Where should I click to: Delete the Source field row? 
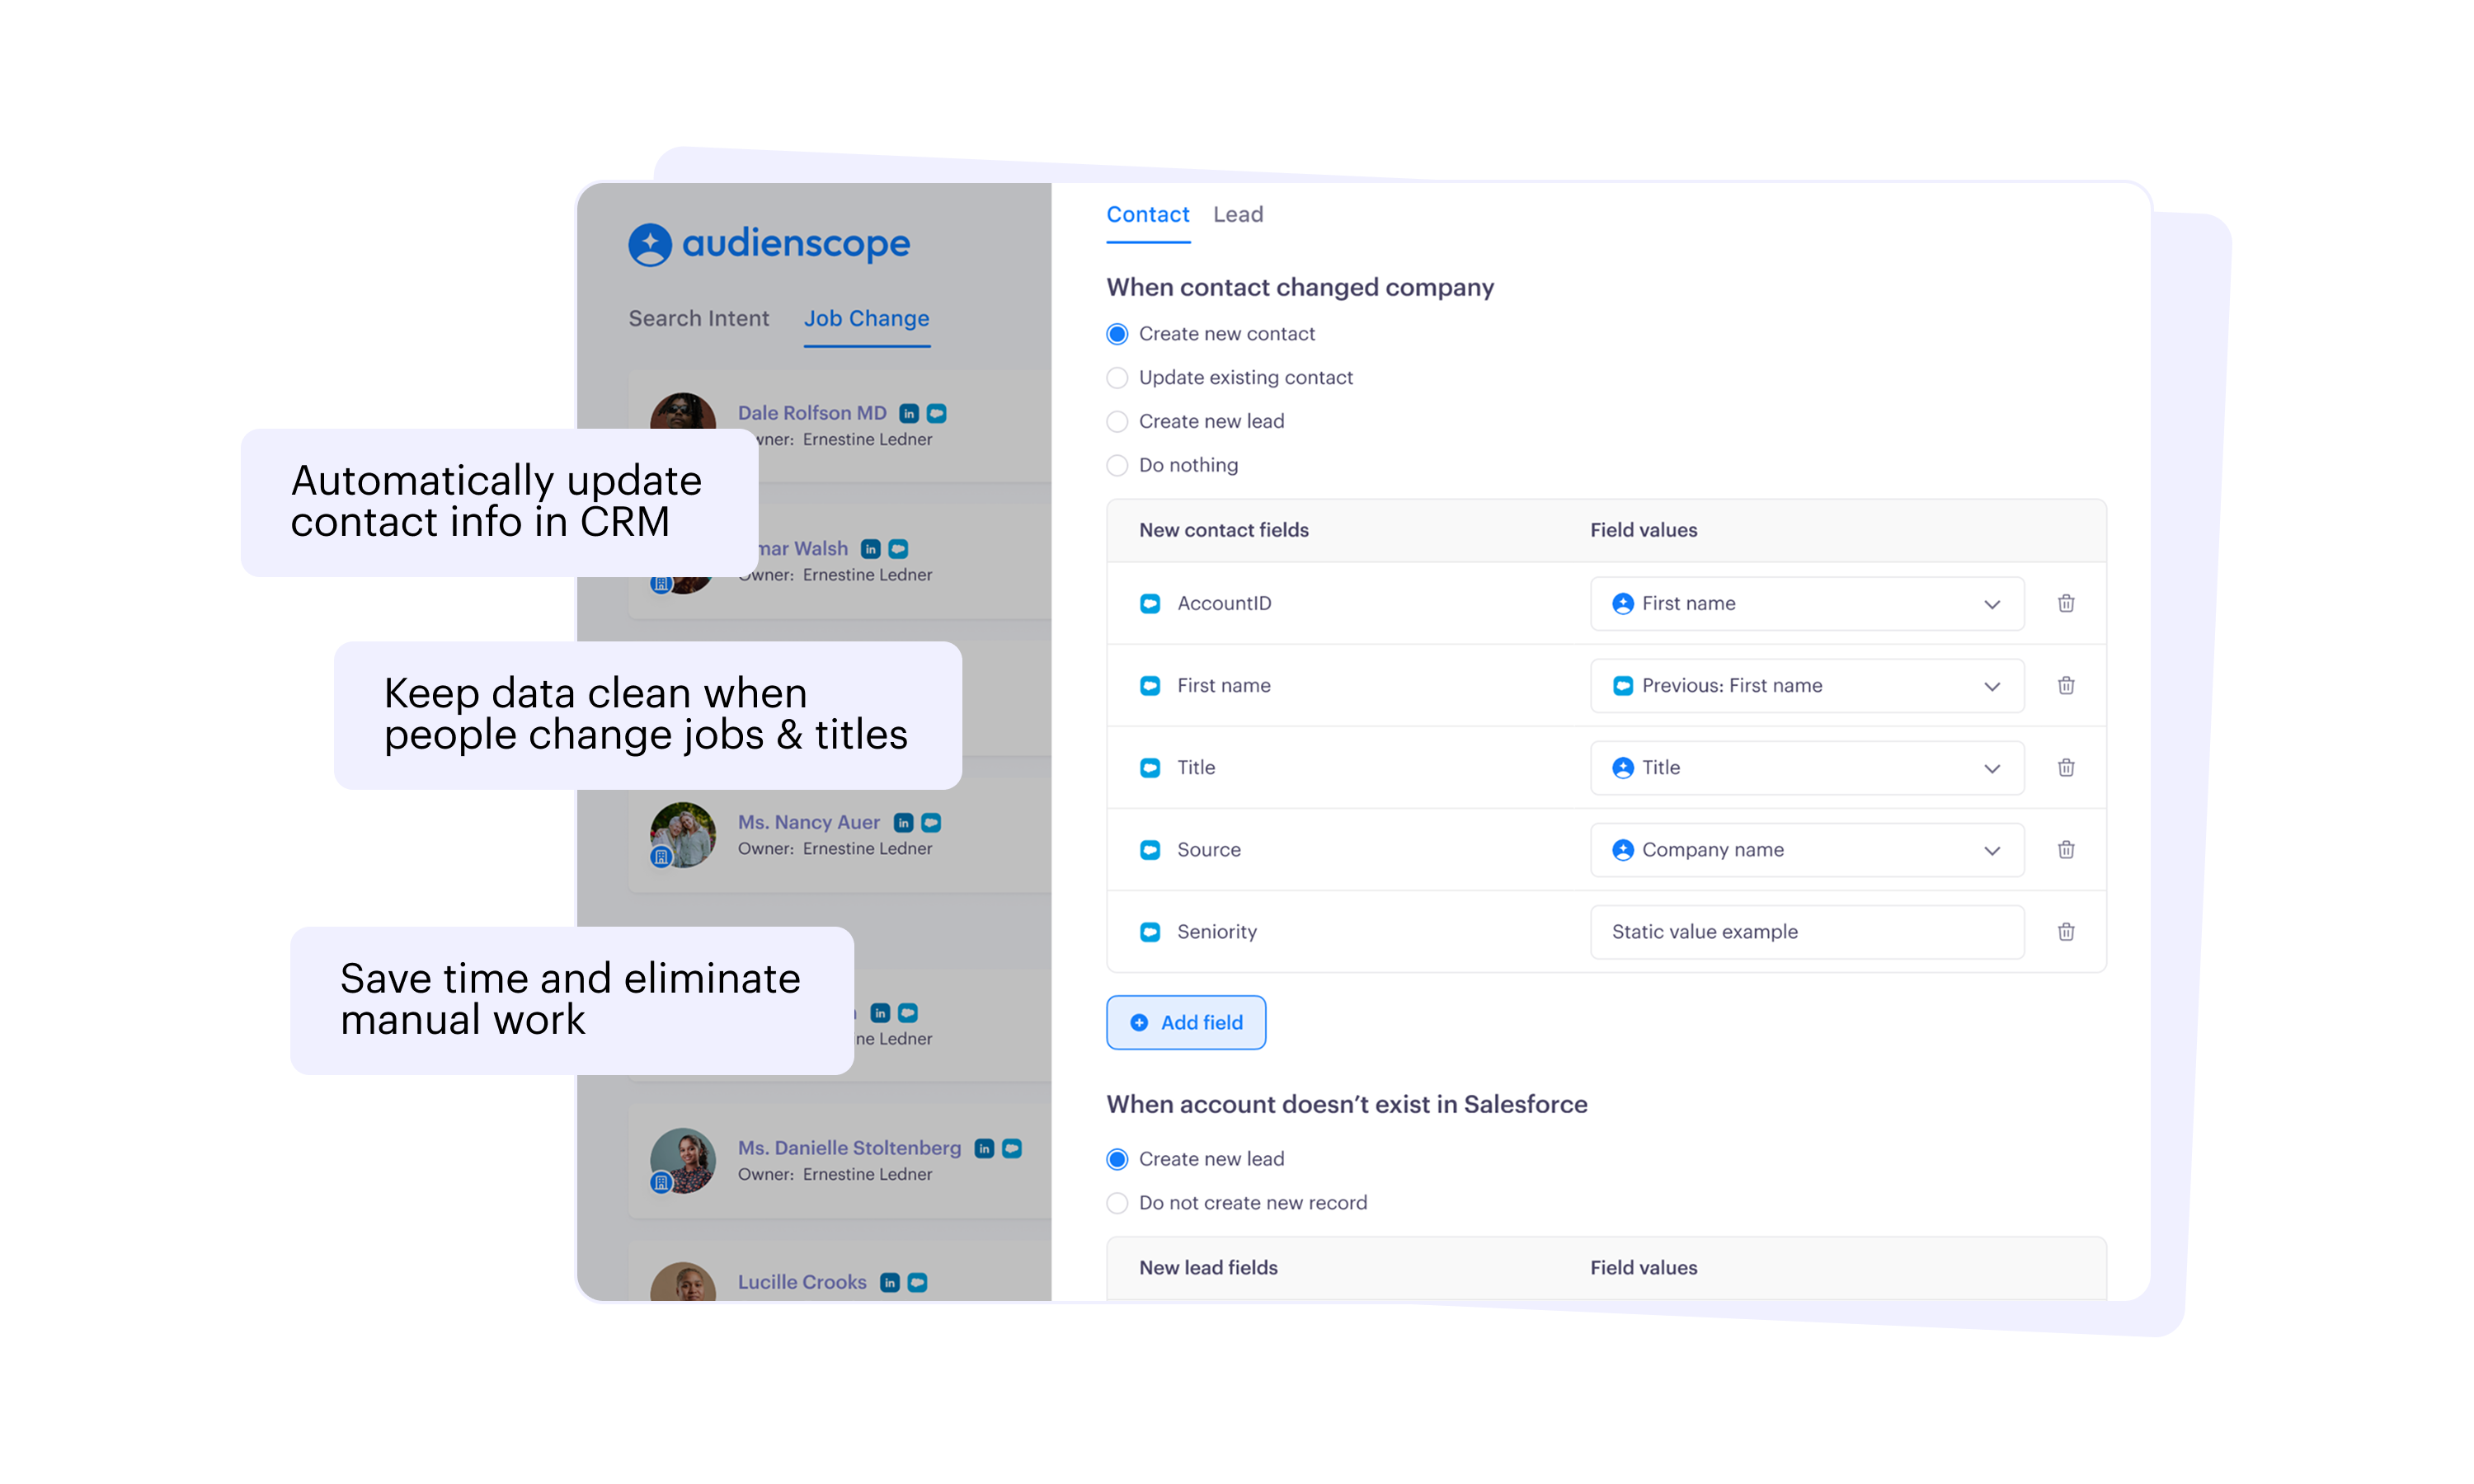[2065, 849]
